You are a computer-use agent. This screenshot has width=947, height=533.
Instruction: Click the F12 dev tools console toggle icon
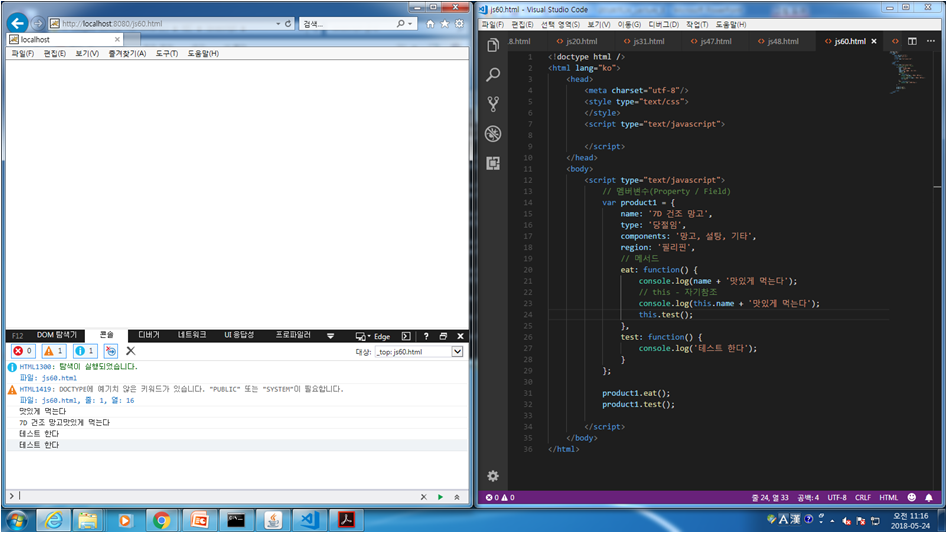406,336
